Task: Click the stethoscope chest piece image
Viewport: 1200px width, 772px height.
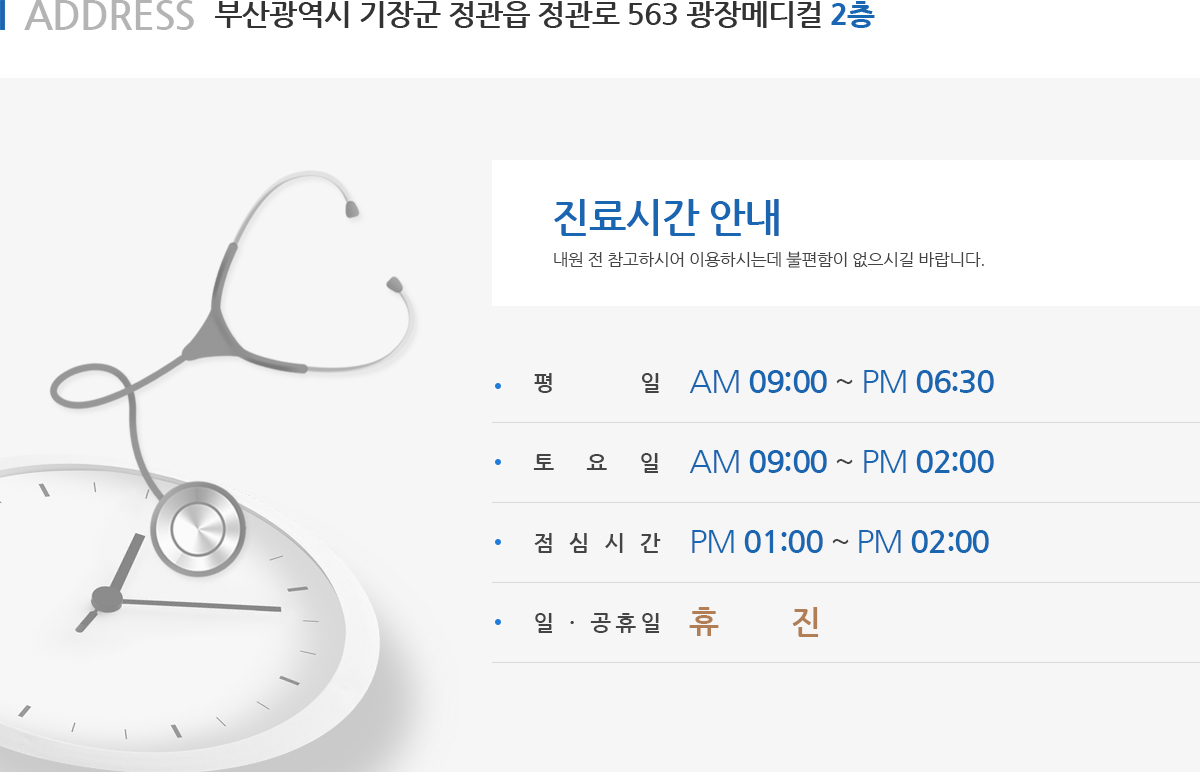Action: 198,528
